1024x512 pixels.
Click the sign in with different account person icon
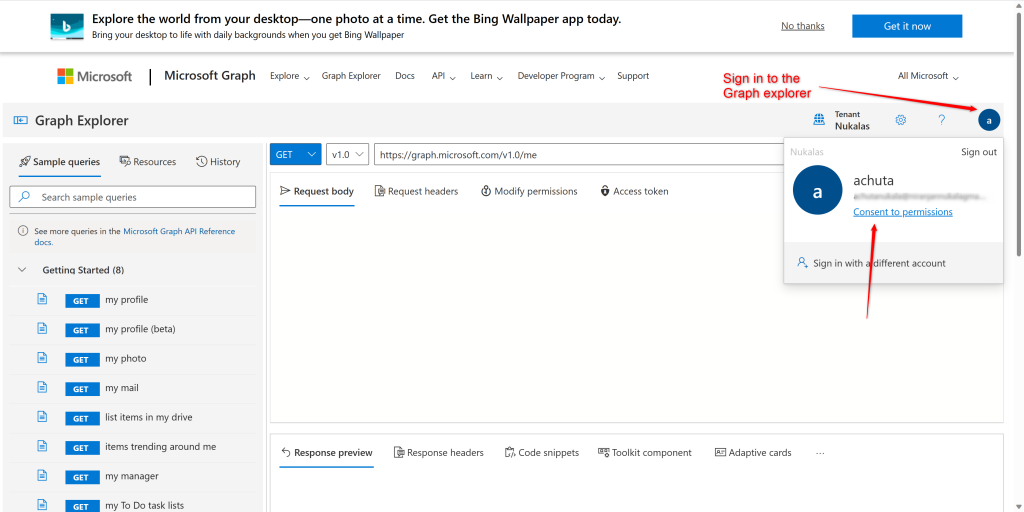pyautogui.click(x=803, y=263)
